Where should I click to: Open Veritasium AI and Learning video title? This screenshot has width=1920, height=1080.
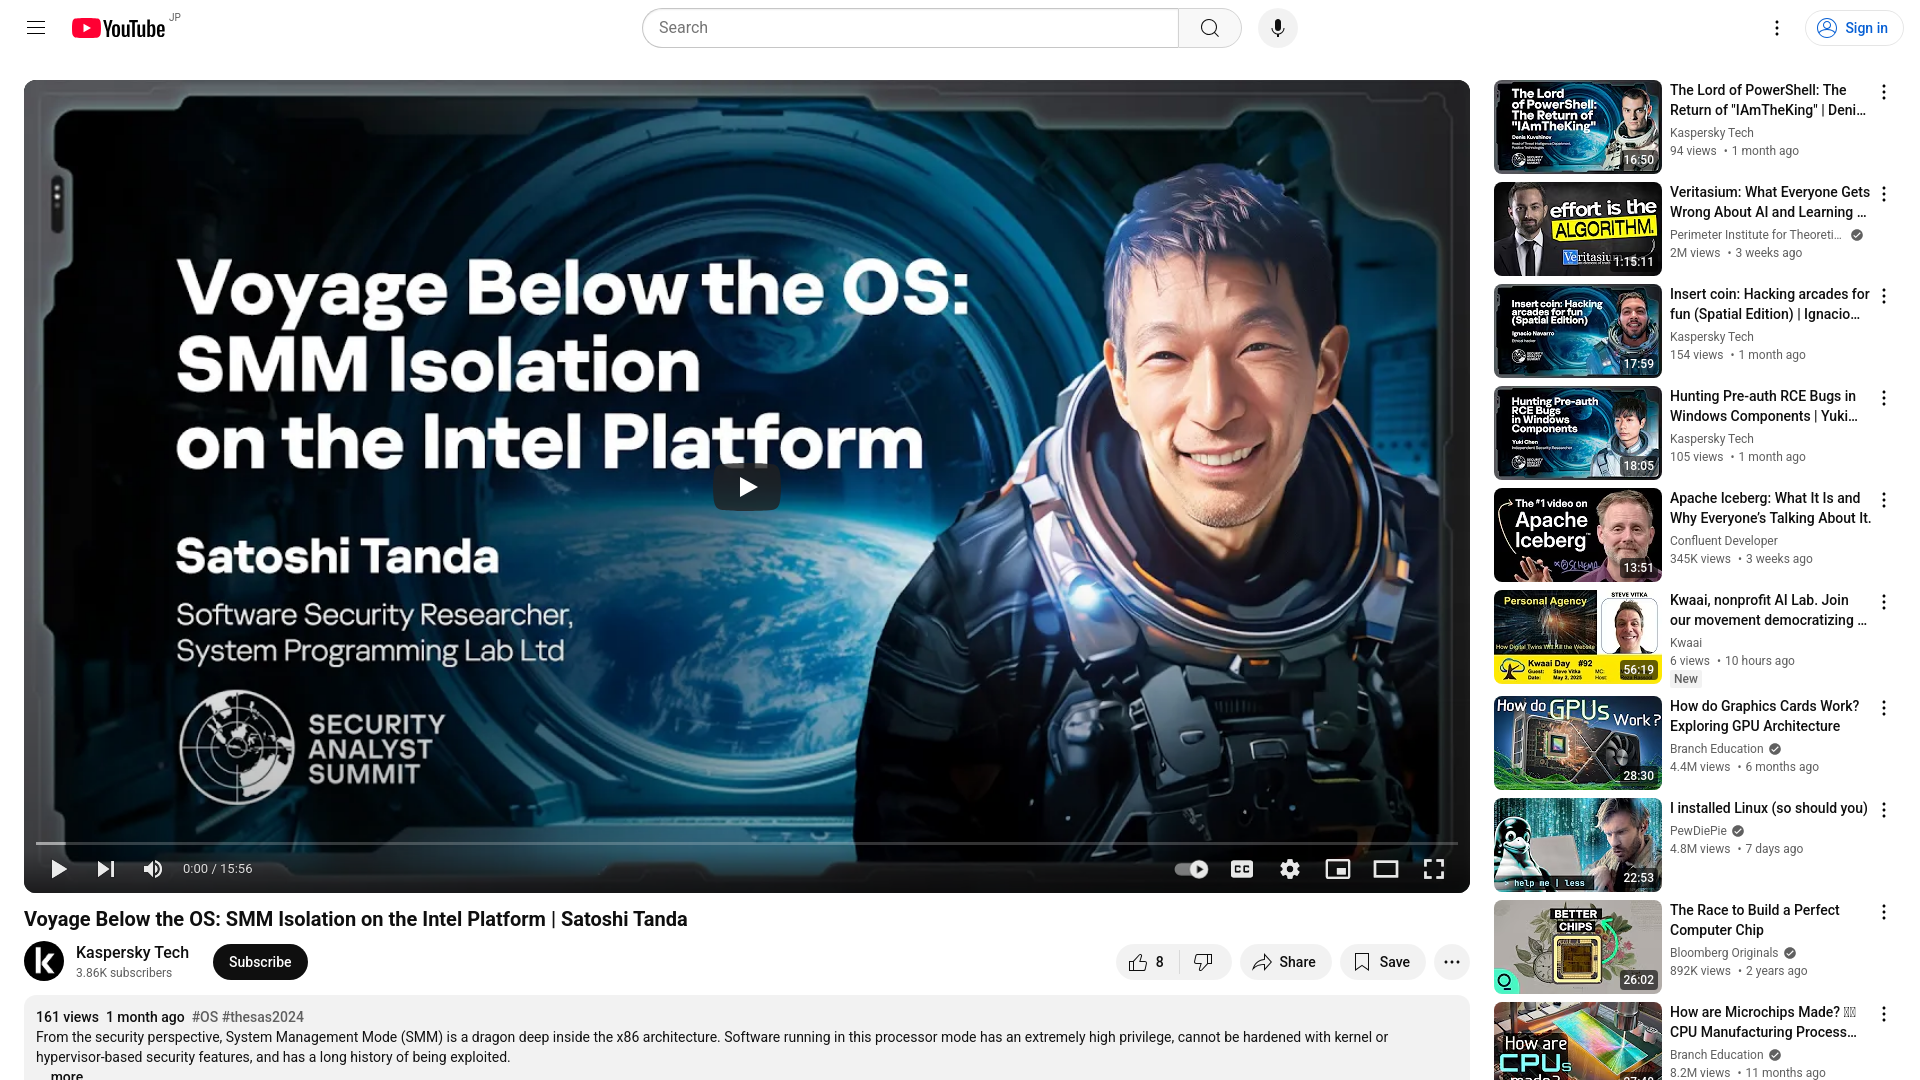[1769, 202]
